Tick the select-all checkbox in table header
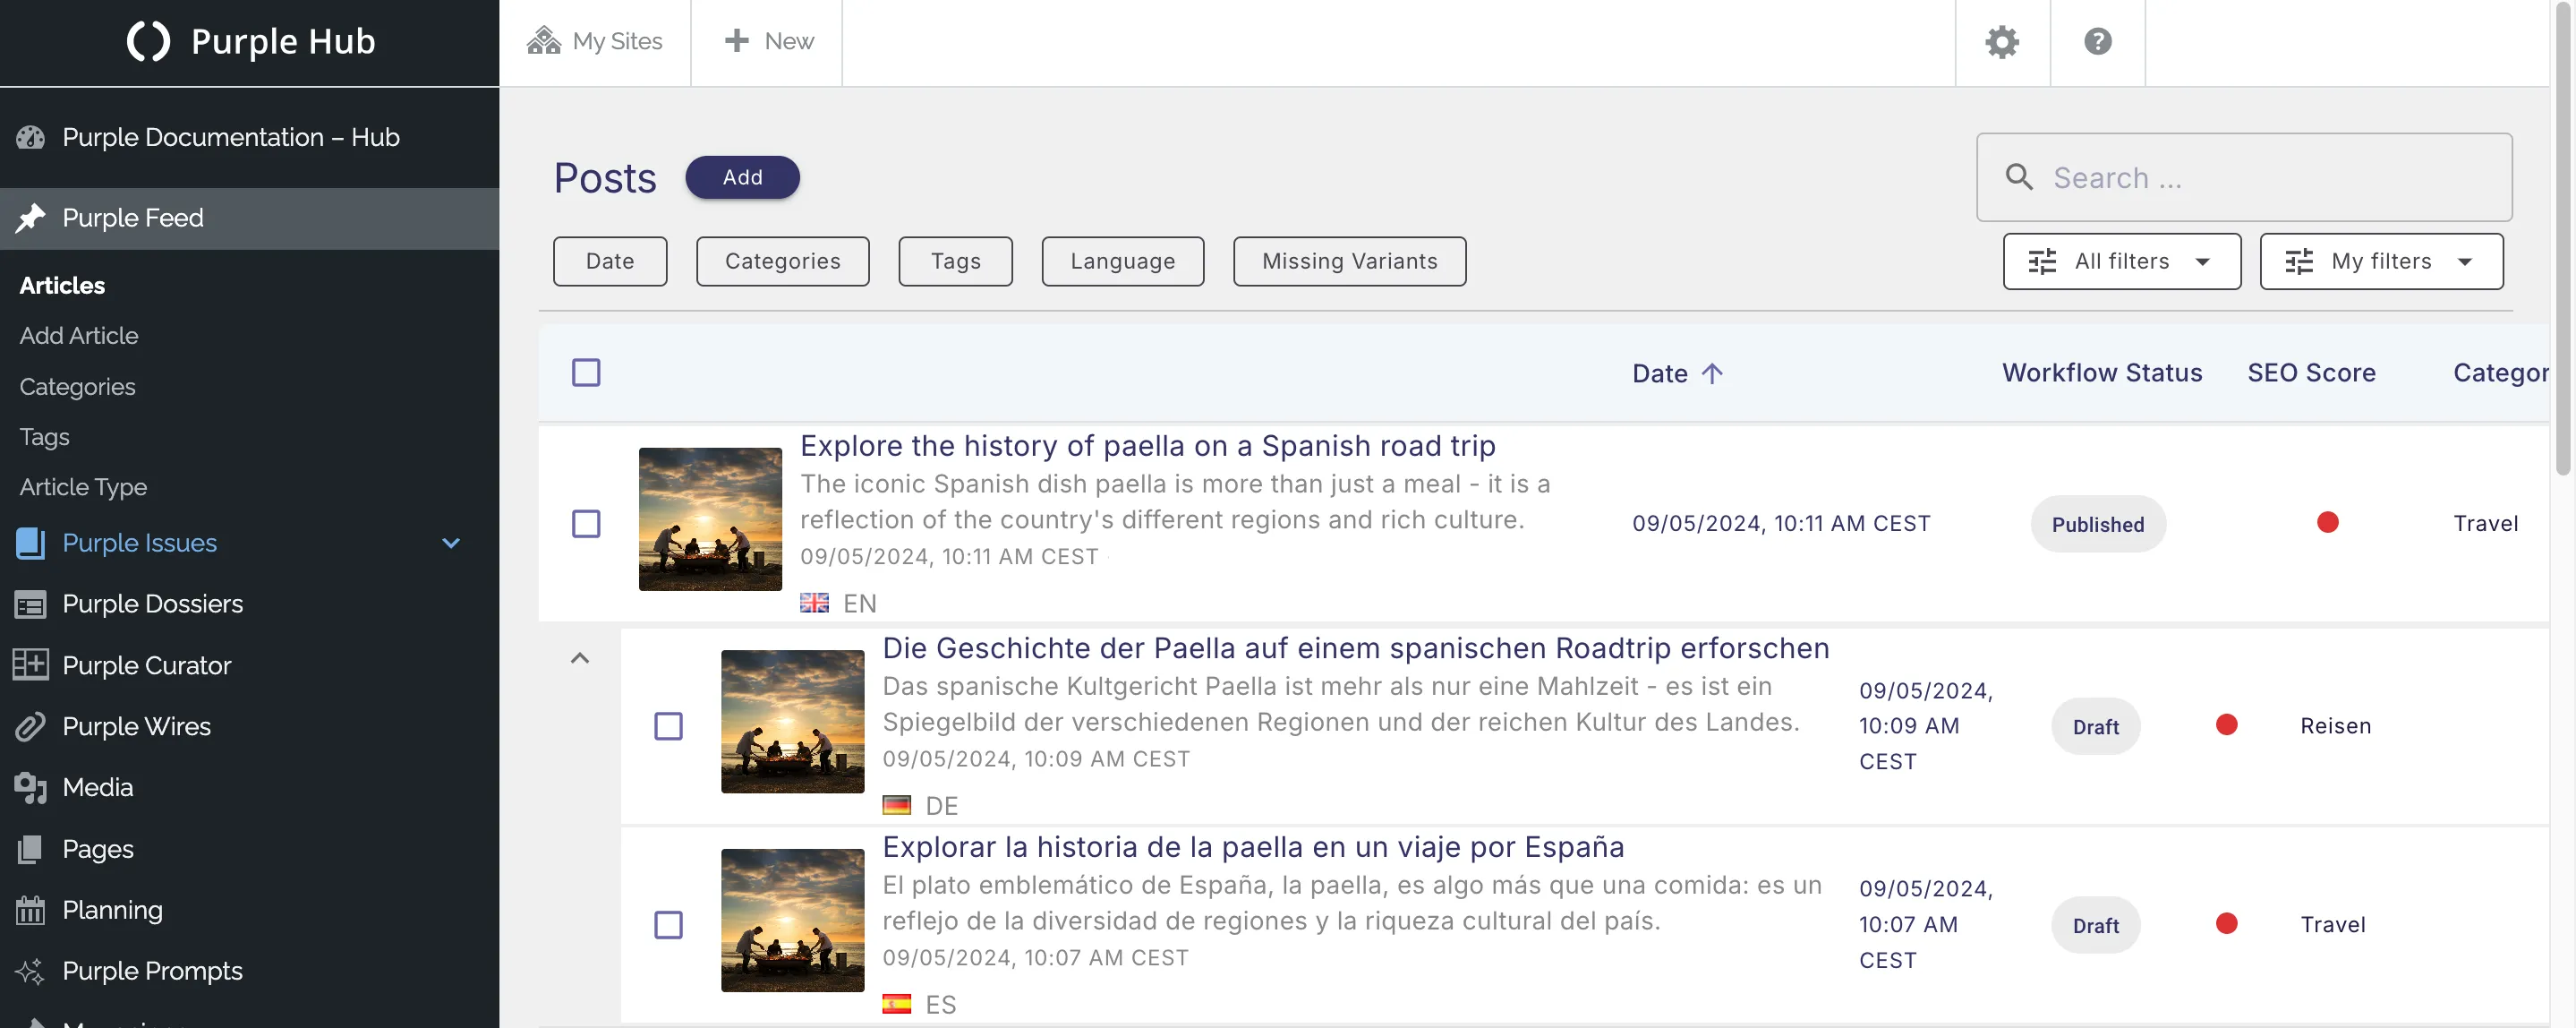2576x1028 pixels. pos(586,373)
